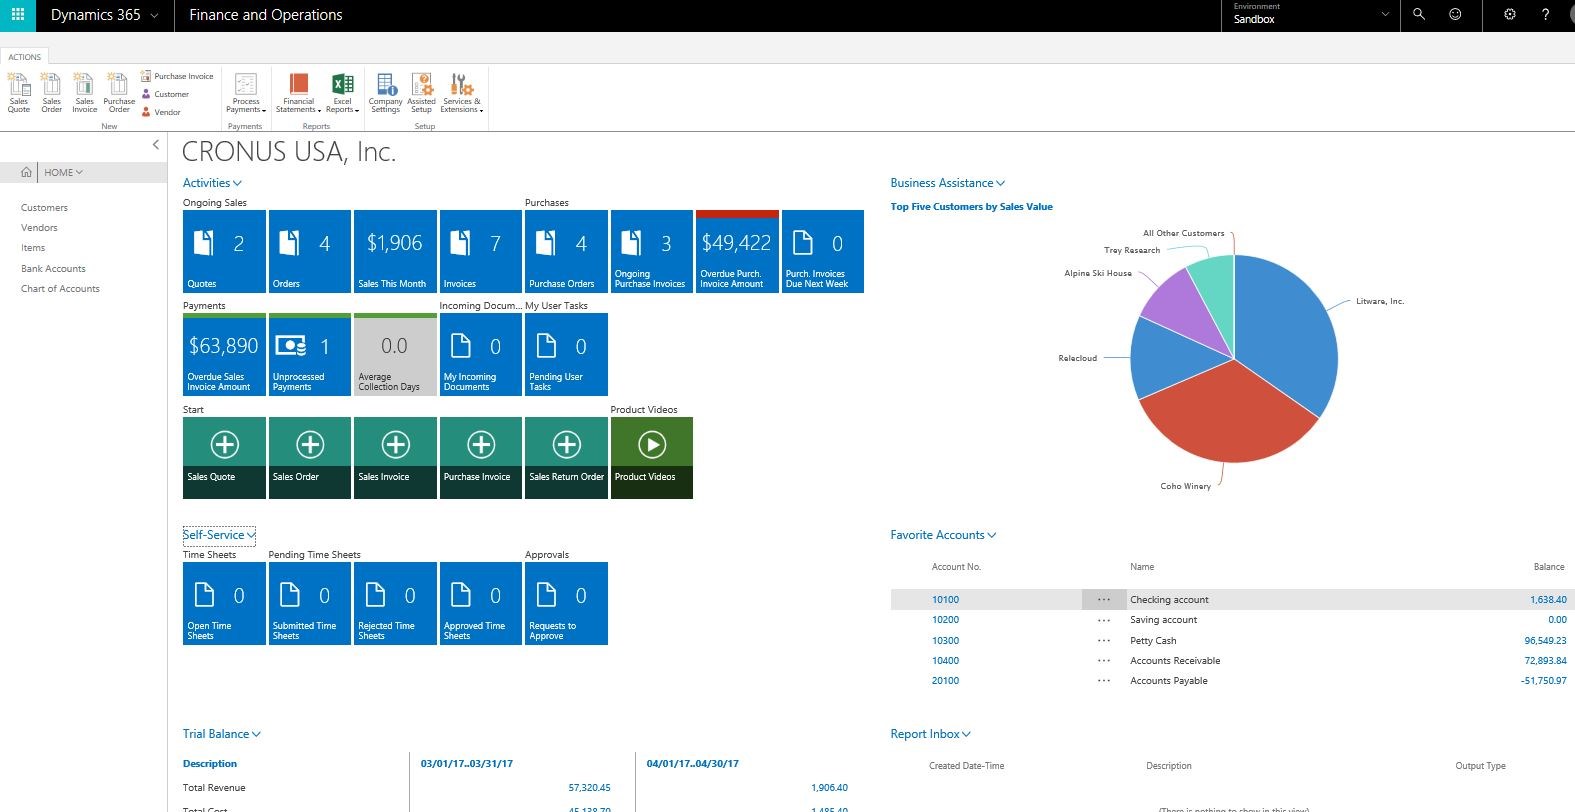Open the settings gear icon

tap(1510, 15)
